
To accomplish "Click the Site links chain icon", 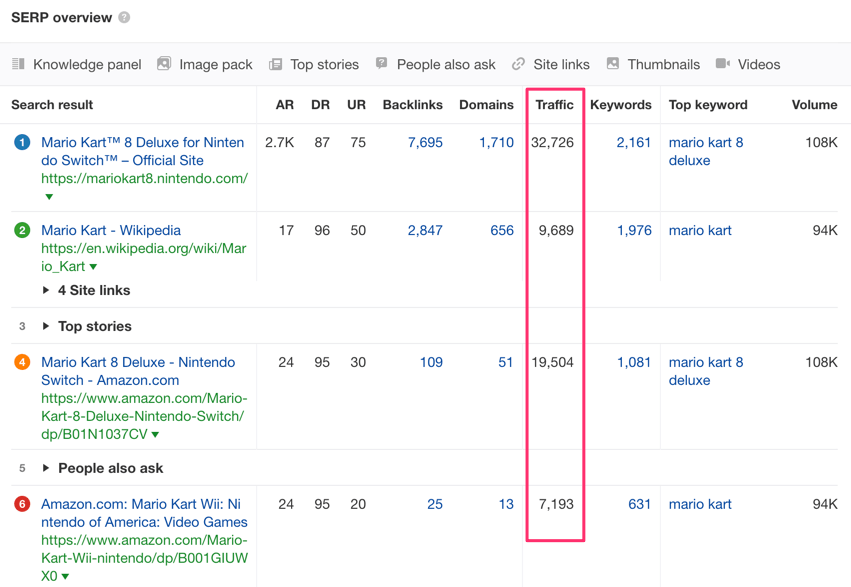I will [x=518, y=64].
